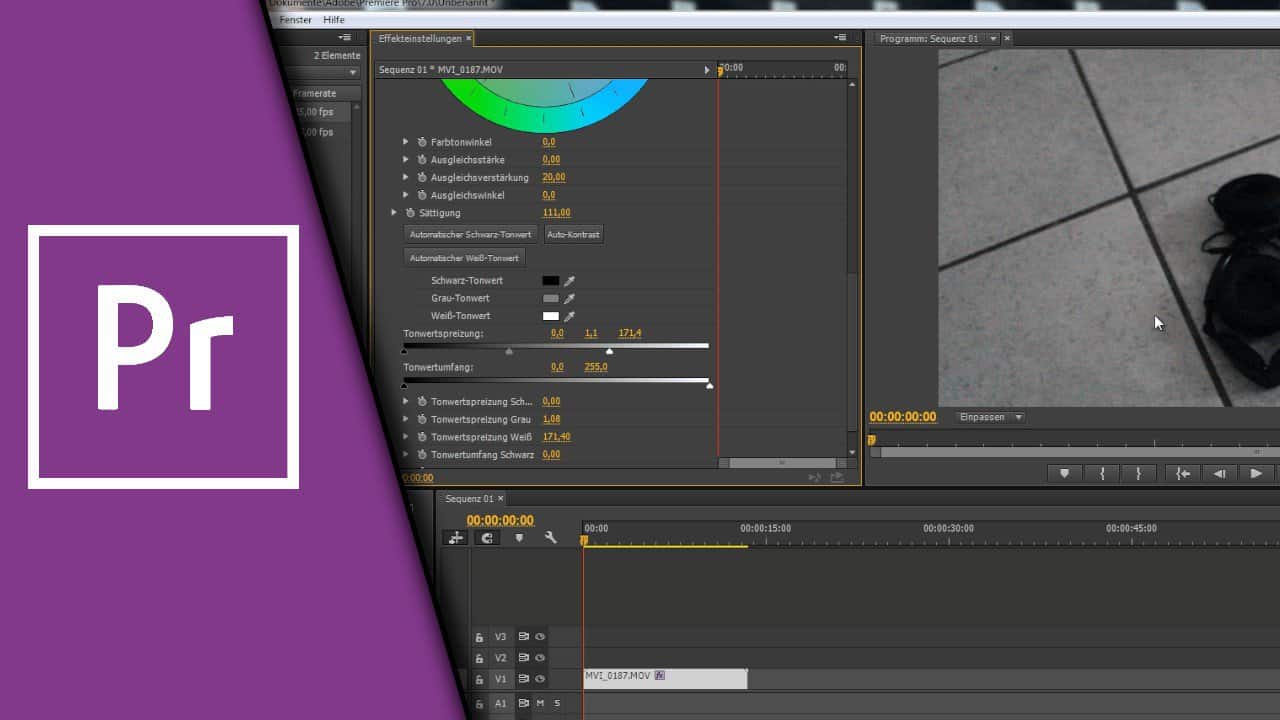Click Automatischer Weiß-Tonwert button
This screenshot has height=720, width=1280.
pyautogui.click(x=464, y=258)
